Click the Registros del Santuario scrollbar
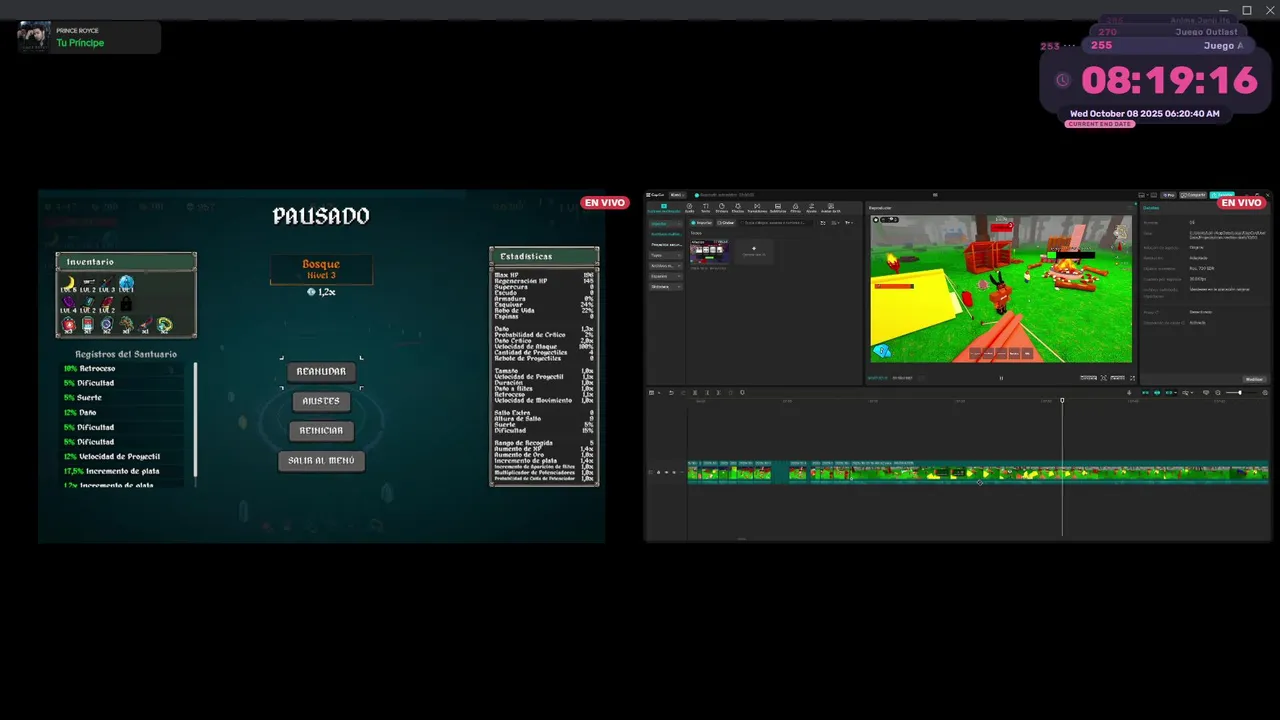 pos(195,418)
